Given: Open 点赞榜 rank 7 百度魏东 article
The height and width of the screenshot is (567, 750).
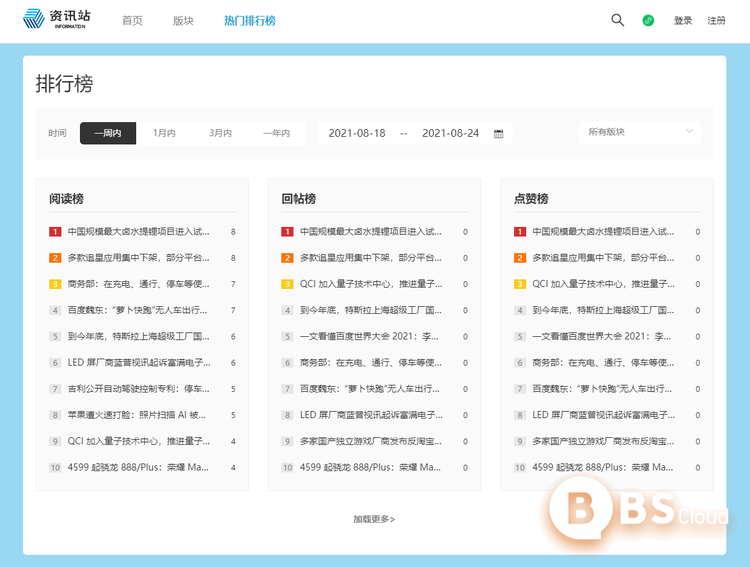Looking at the screenshot, I should (602, 389).
